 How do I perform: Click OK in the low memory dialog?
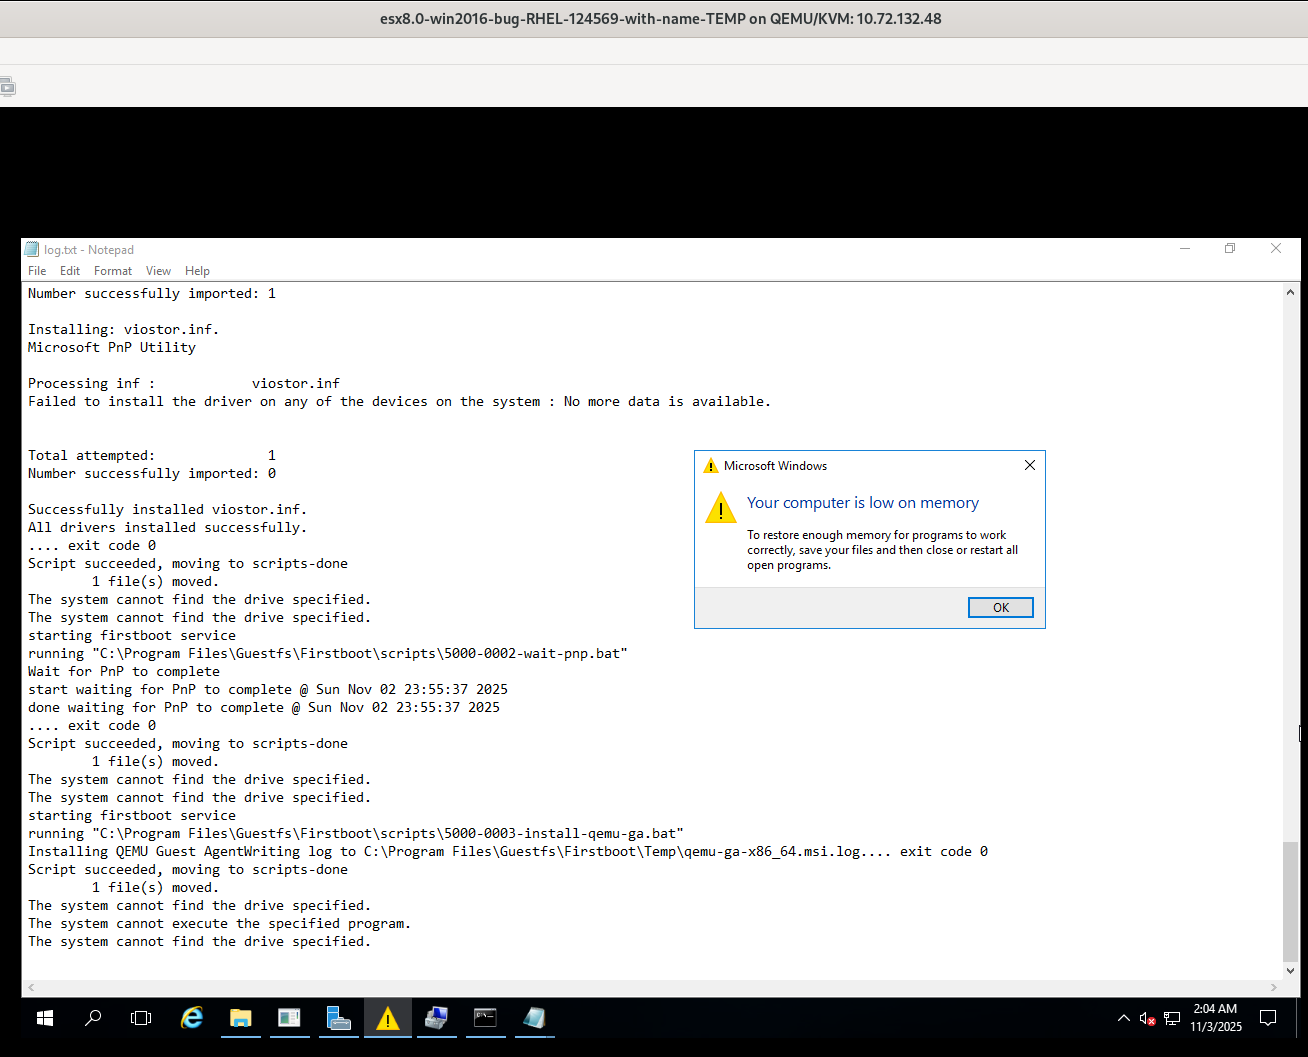[x=1001, y=607]
